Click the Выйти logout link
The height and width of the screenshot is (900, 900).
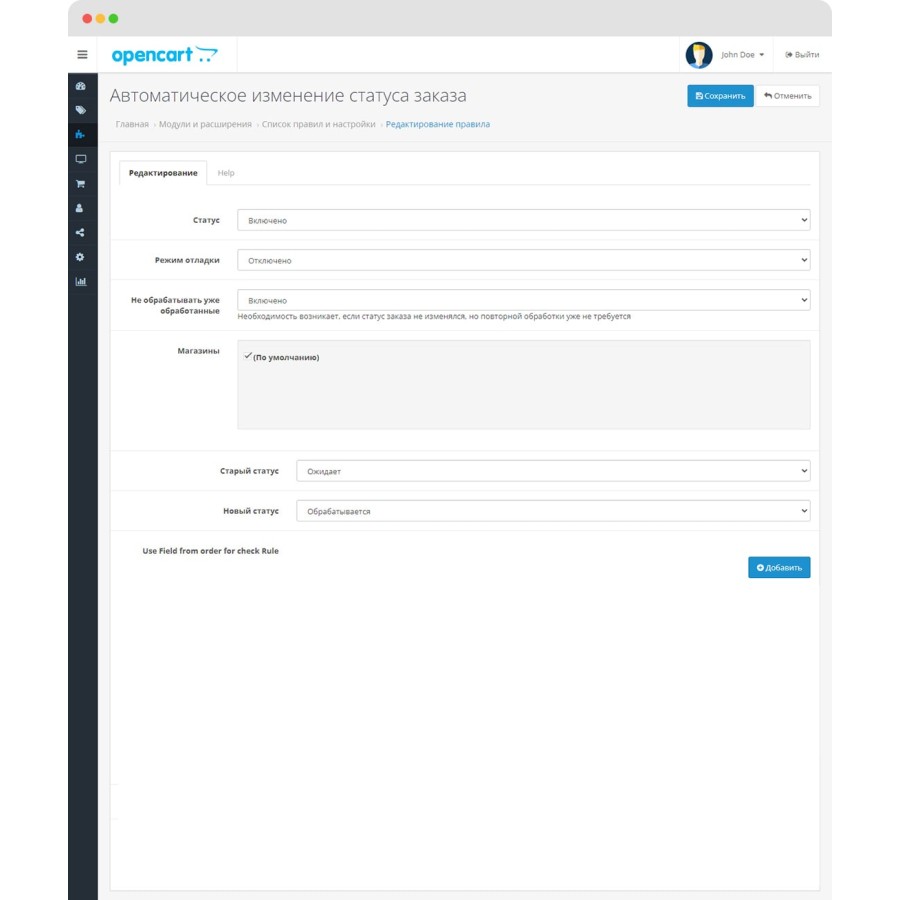802,55
